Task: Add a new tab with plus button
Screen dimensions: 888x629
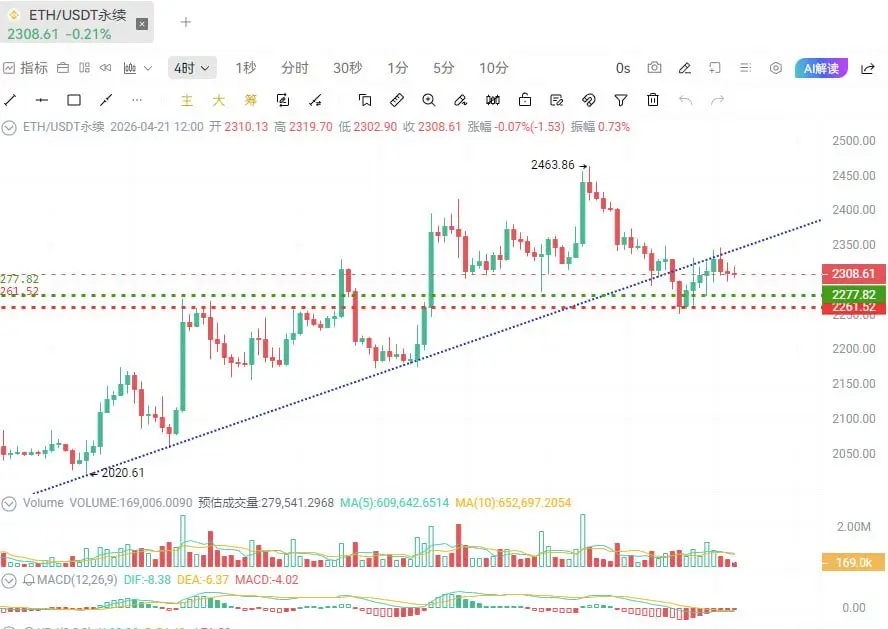Action: (x=185, y=22)
